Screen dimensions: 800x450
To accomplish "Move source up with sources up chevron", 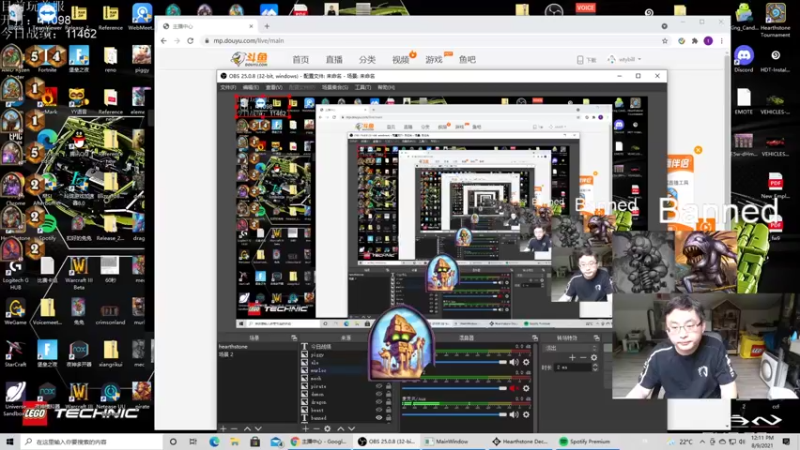I will click(340, 429).
